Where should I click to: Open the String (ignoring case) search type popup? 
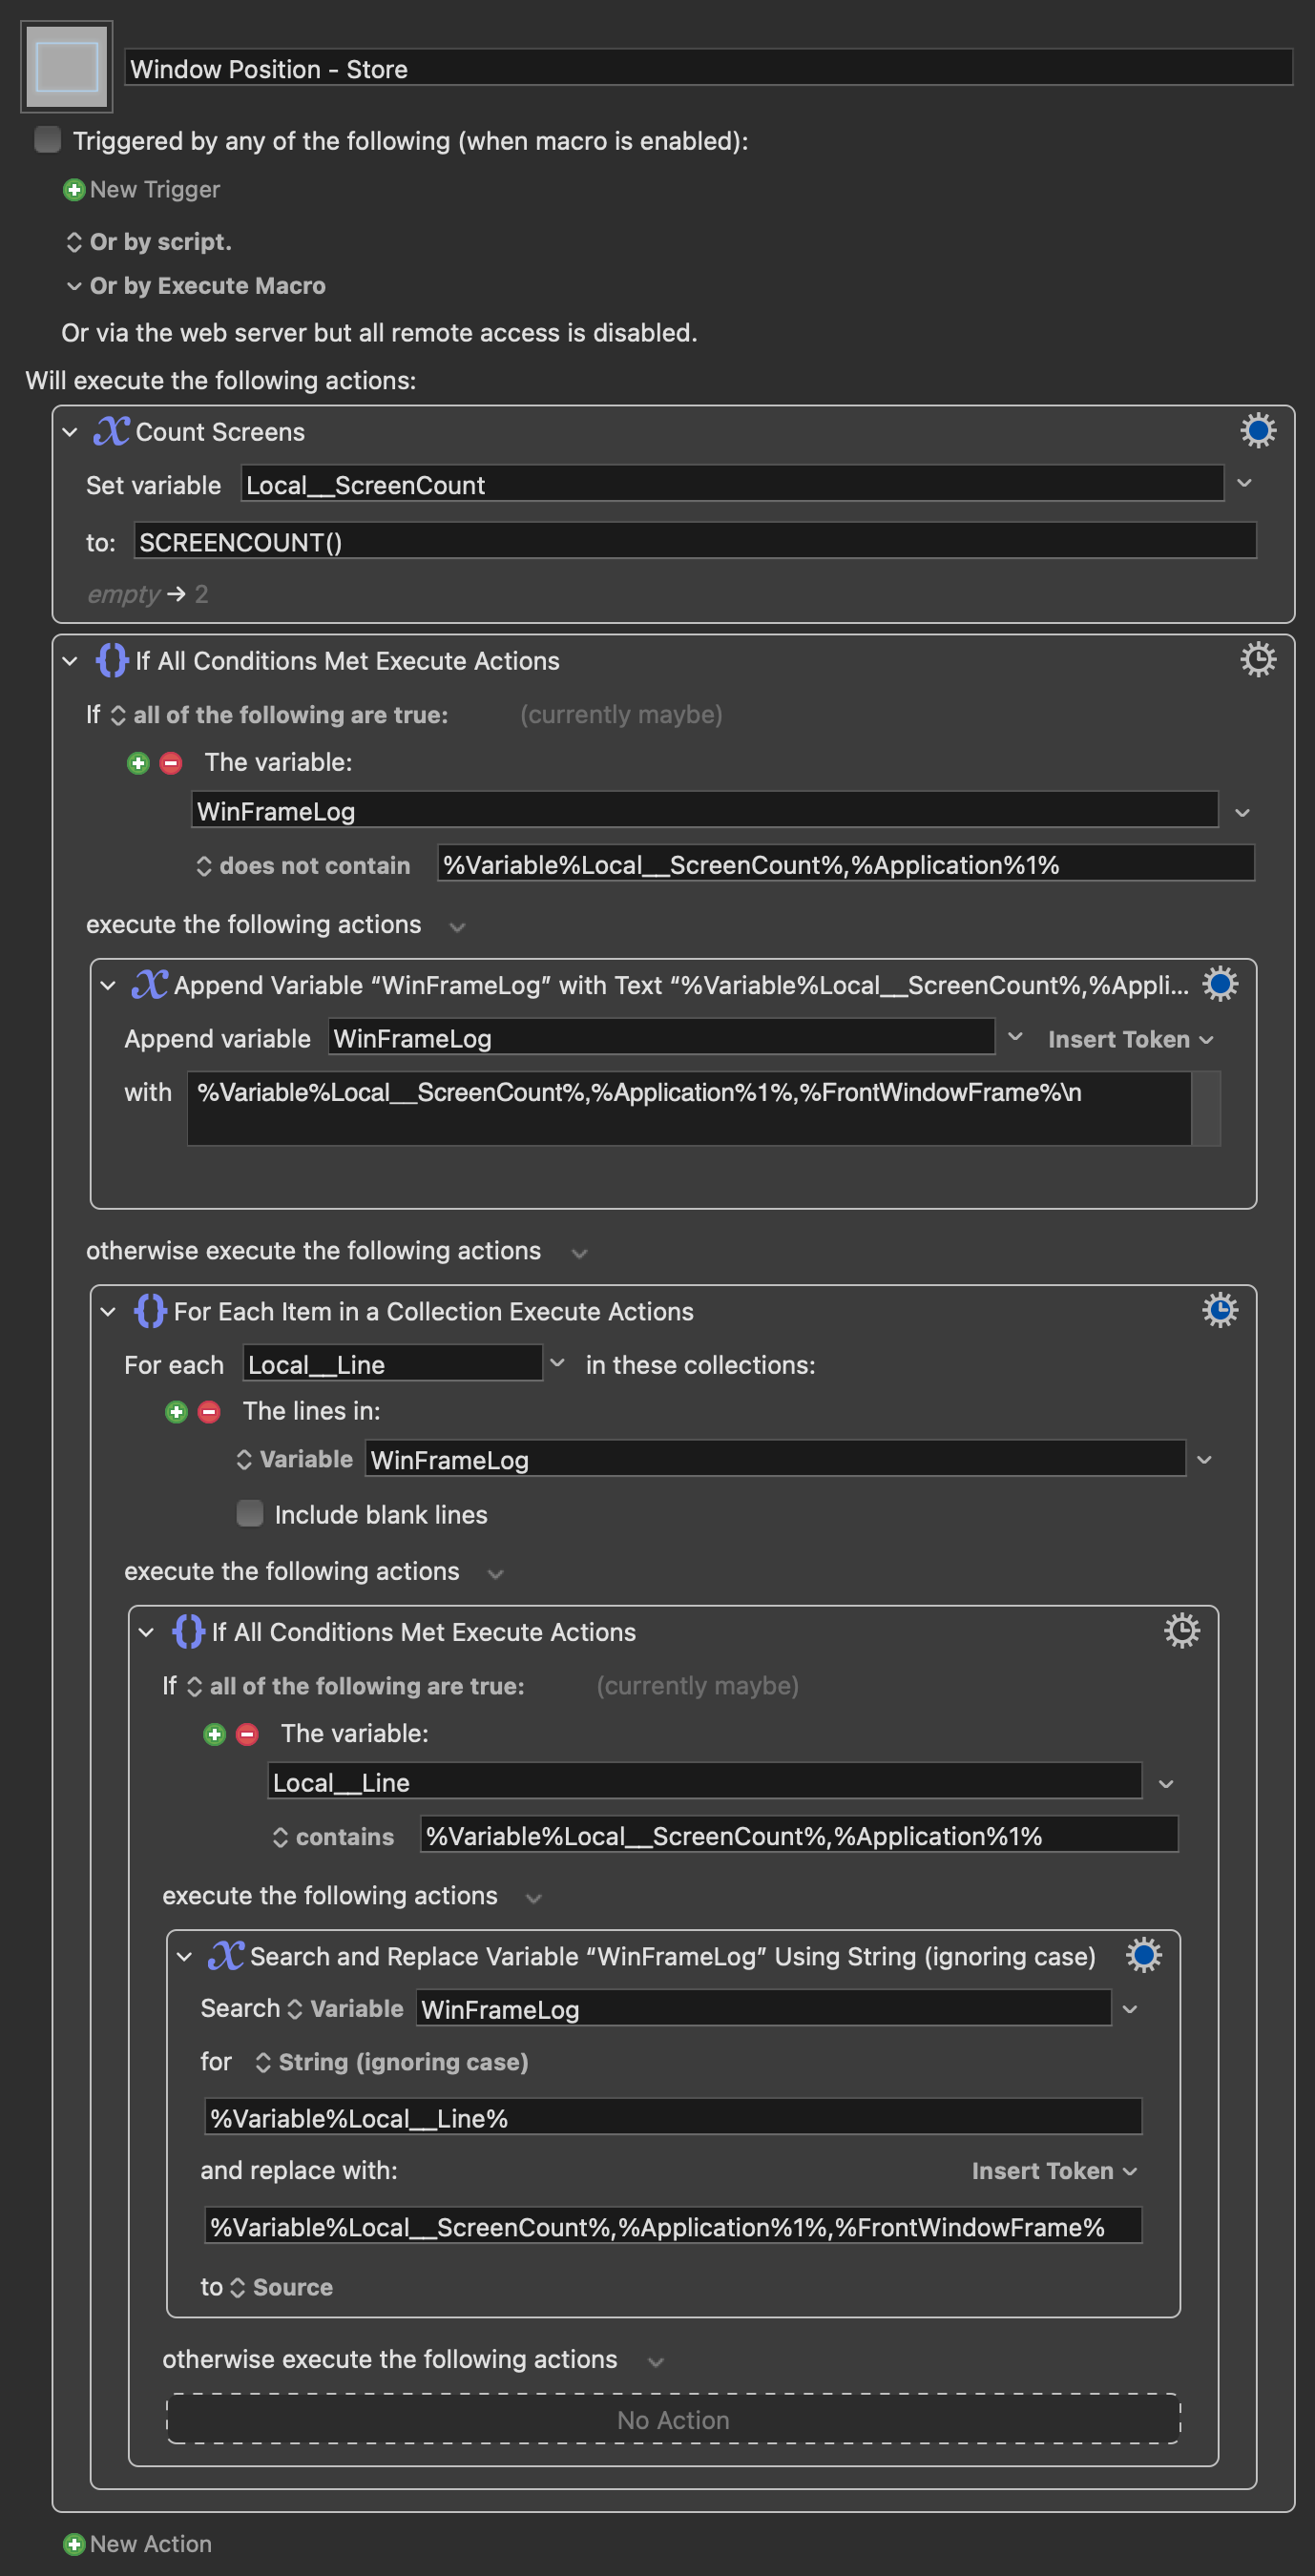[391, 2062]
